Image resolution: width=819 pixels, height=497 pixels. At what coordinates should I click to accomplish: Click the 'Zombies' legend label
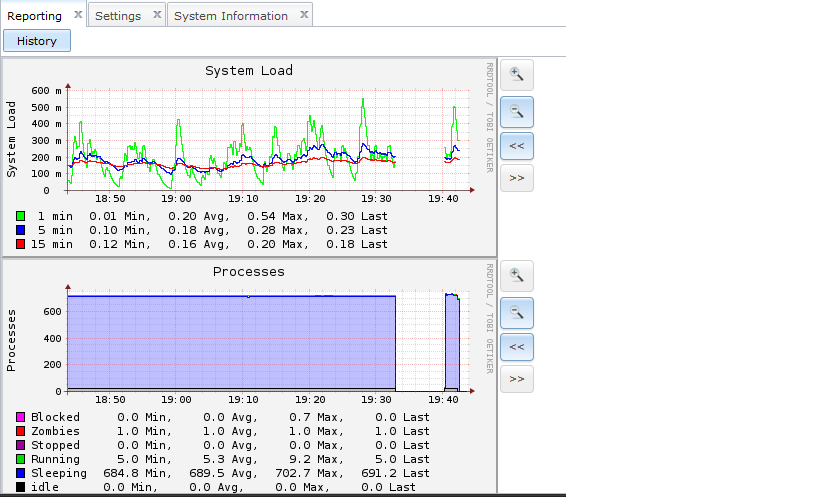click(55, 431)
